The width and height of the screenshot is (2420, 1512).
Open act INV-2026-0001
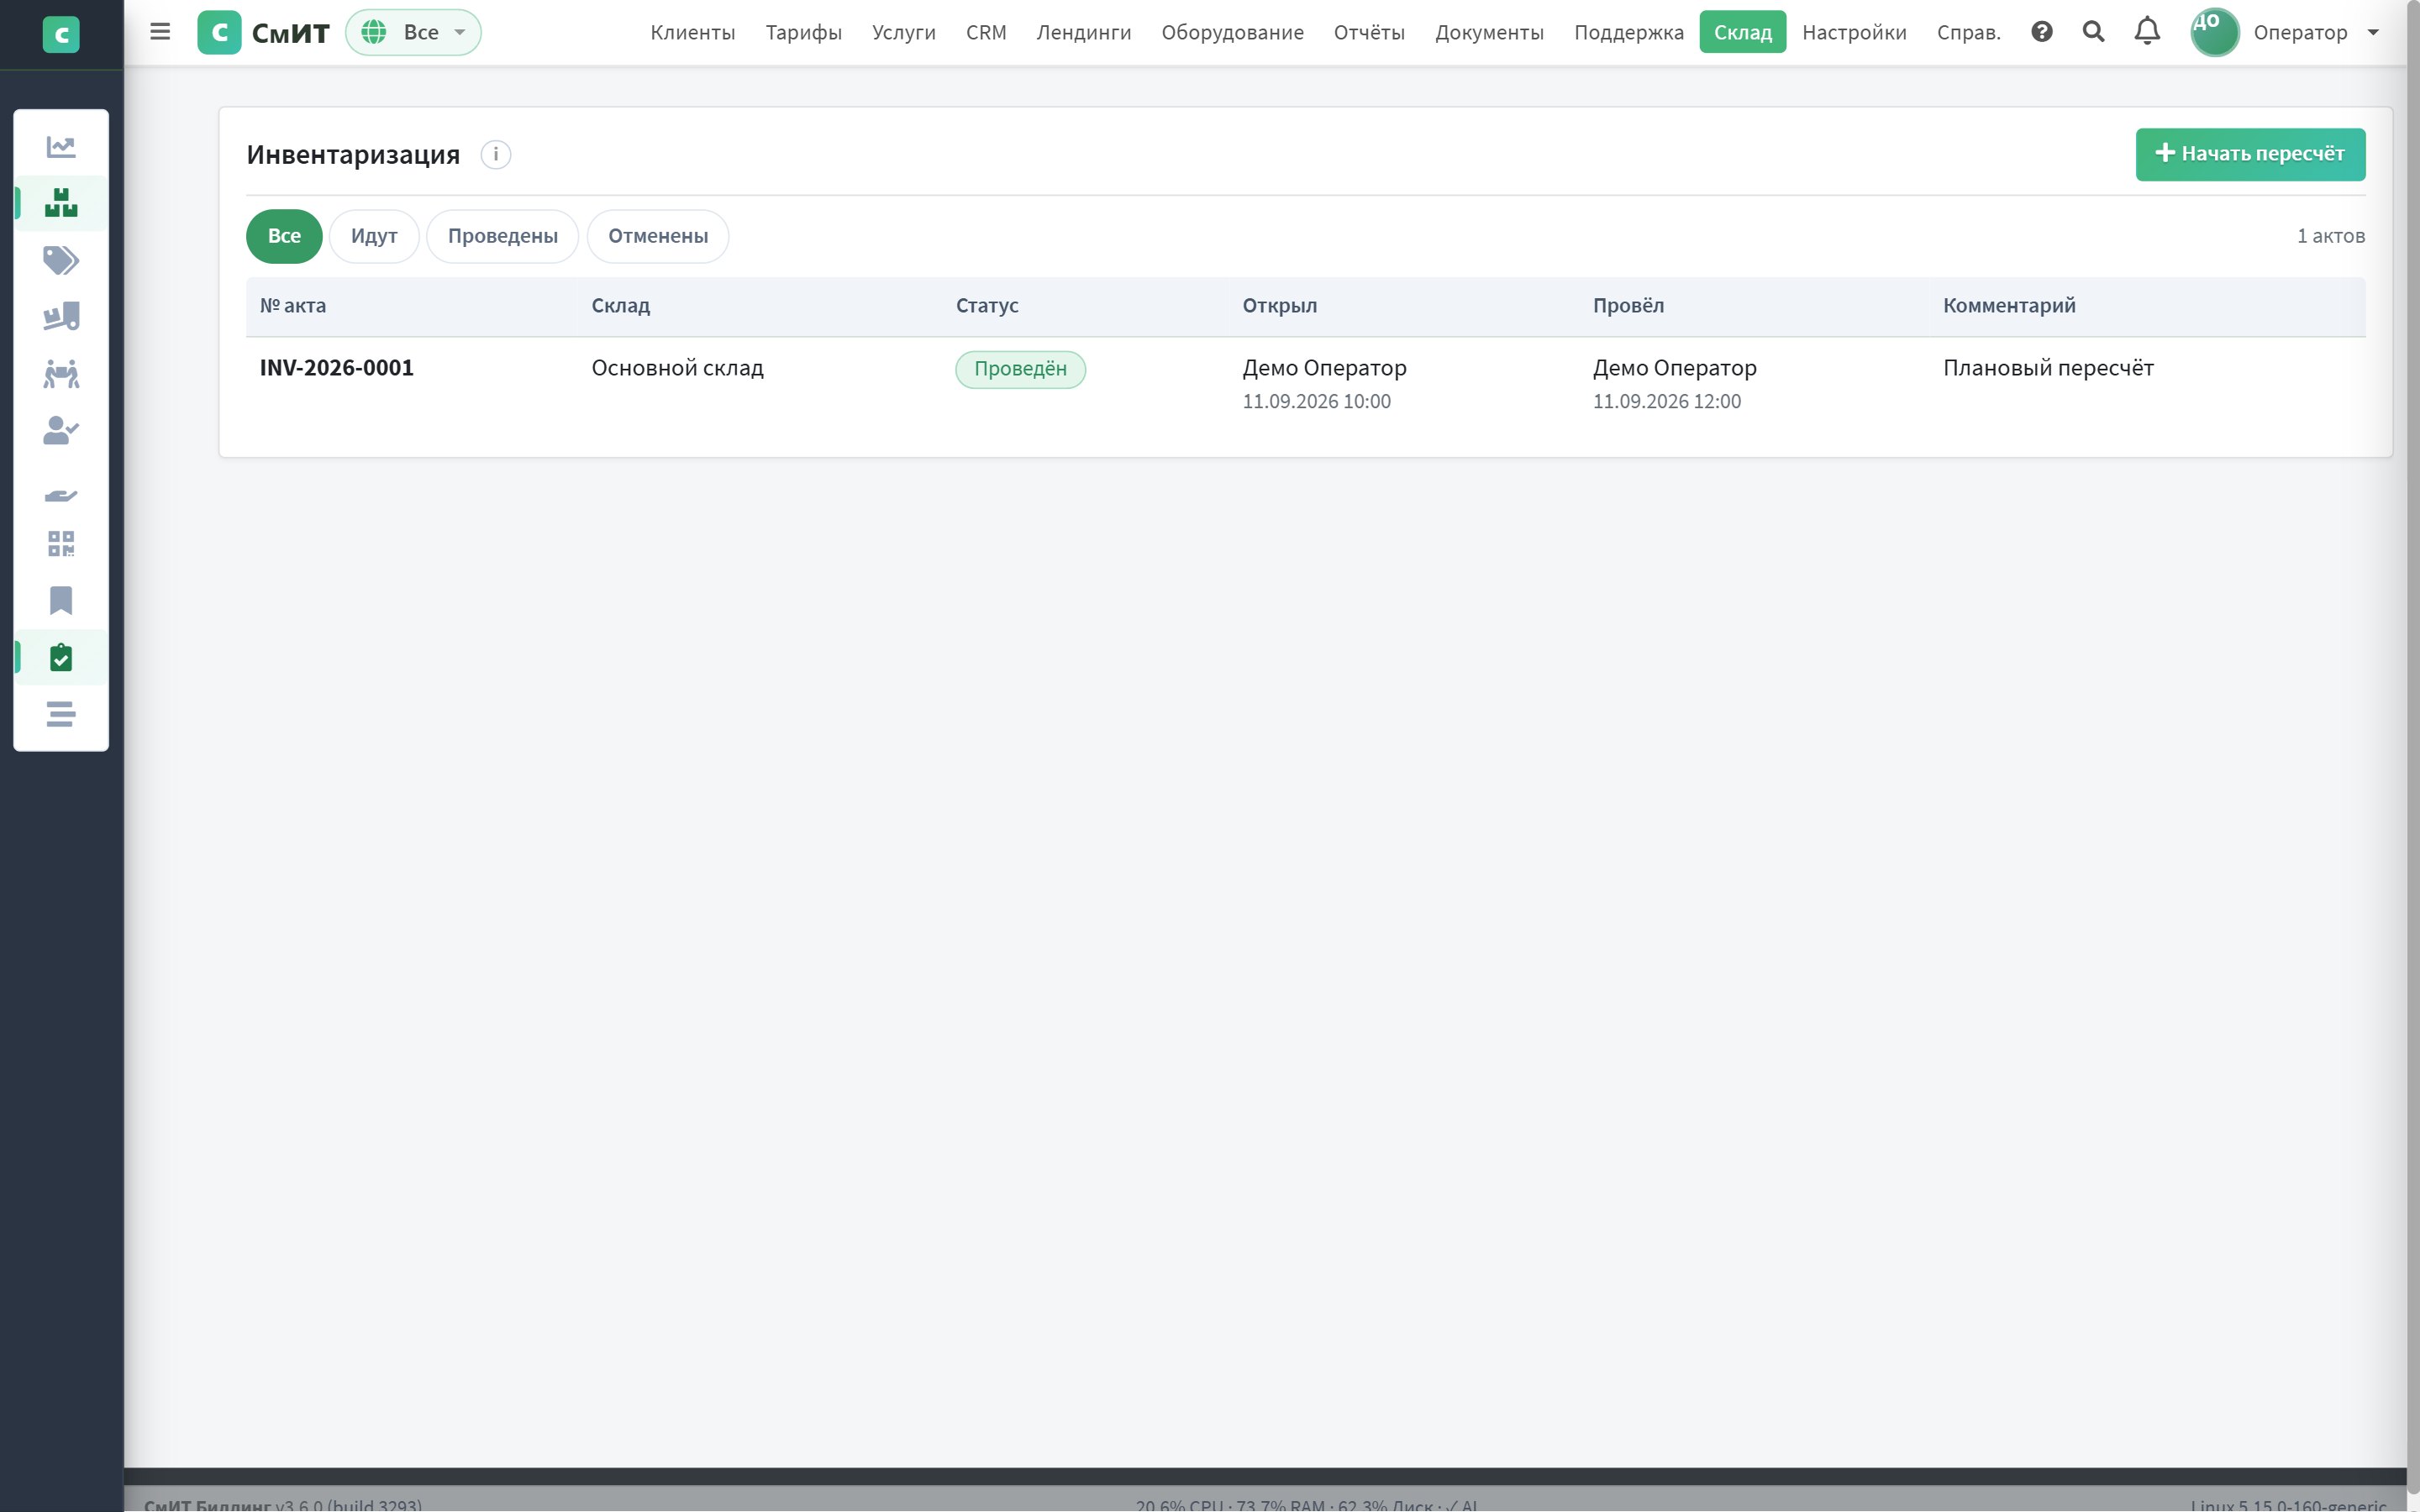(x=337, y=368)
